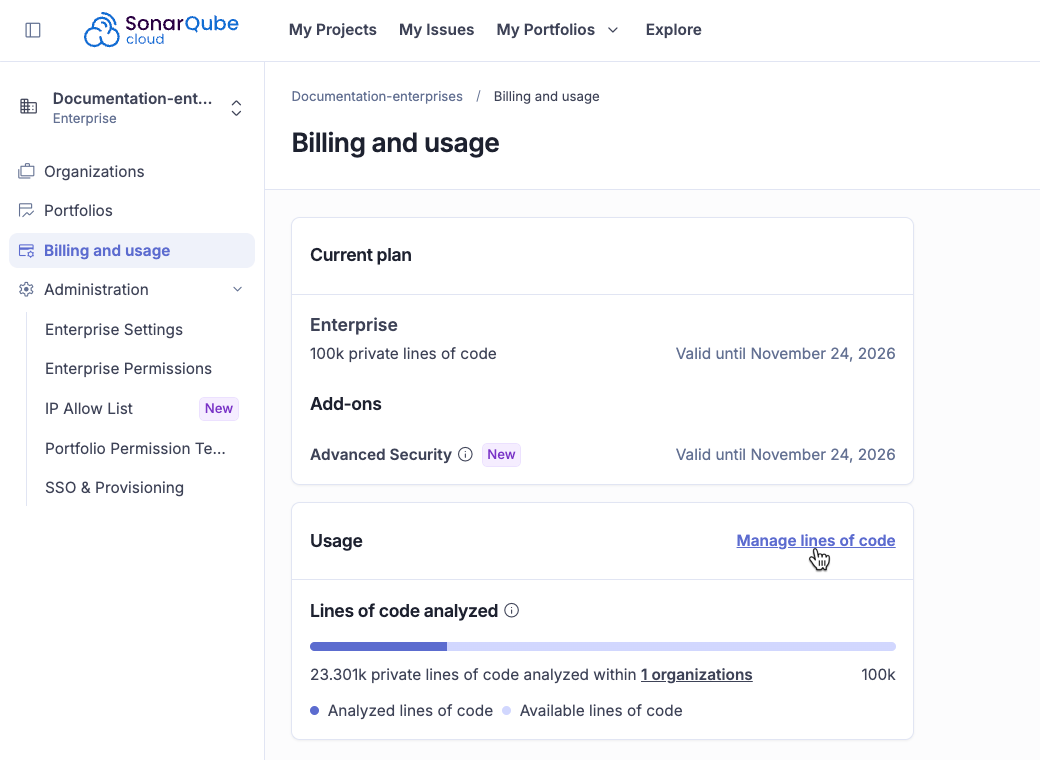Image resolution: width=1040 pixels, height=760 pixels.
Task: Click the Billing and usage breadcrumb text
Action: 547,96
